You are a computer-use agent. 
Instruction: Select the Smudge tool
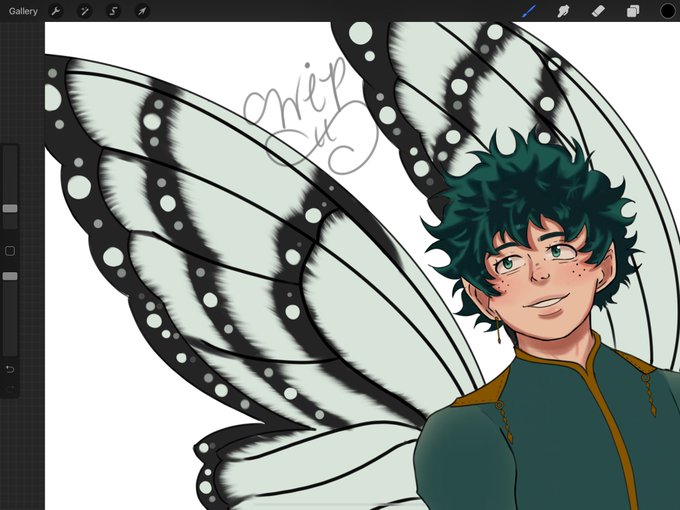point(563,11)
